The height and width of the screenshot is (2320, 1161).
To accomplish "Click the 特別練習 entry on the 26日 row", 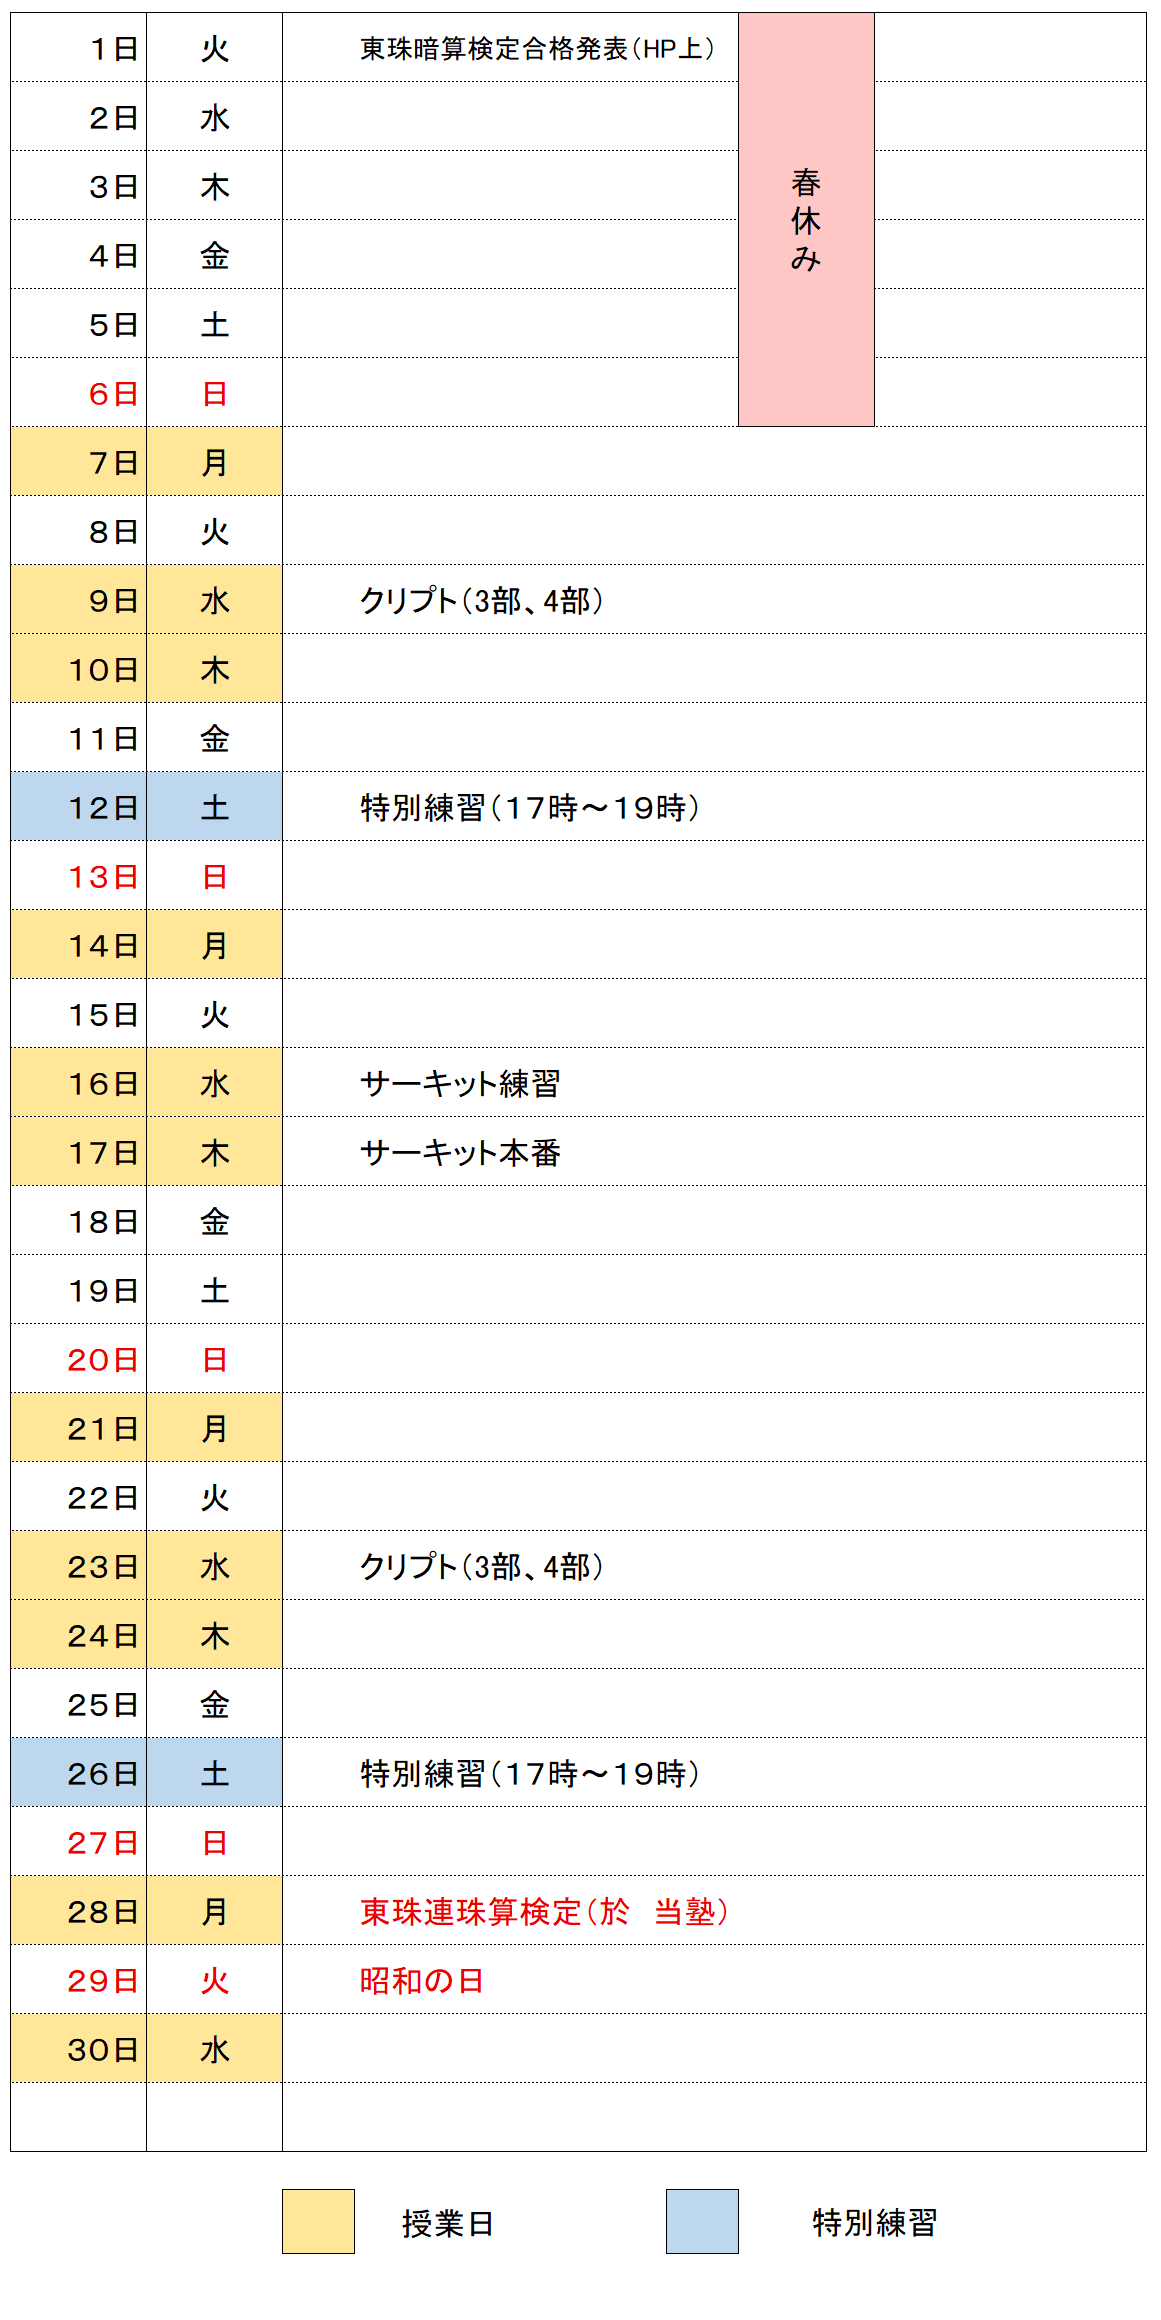I will [529, 1773].
